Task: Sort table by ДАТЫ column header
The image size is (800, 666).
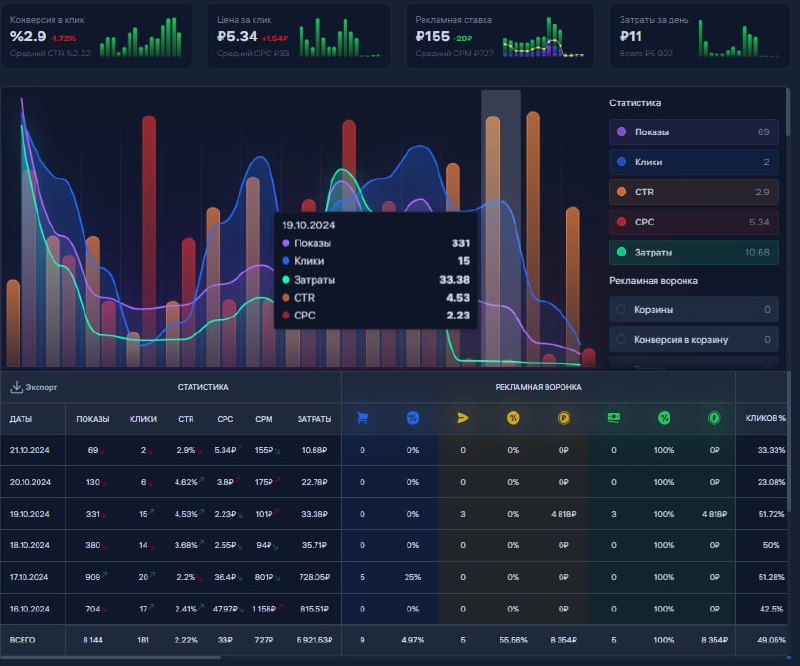Action: tap(21, 419)
